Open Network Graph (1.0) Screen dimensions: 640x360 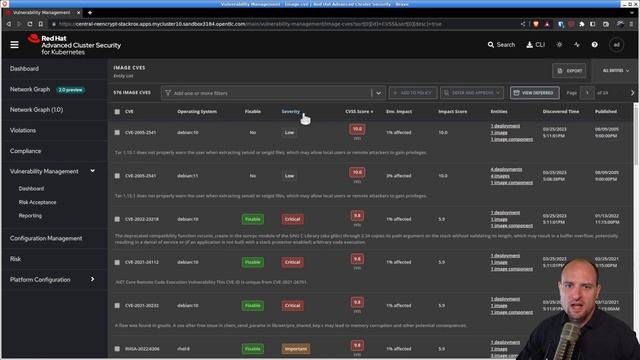(x=36, y=110)
